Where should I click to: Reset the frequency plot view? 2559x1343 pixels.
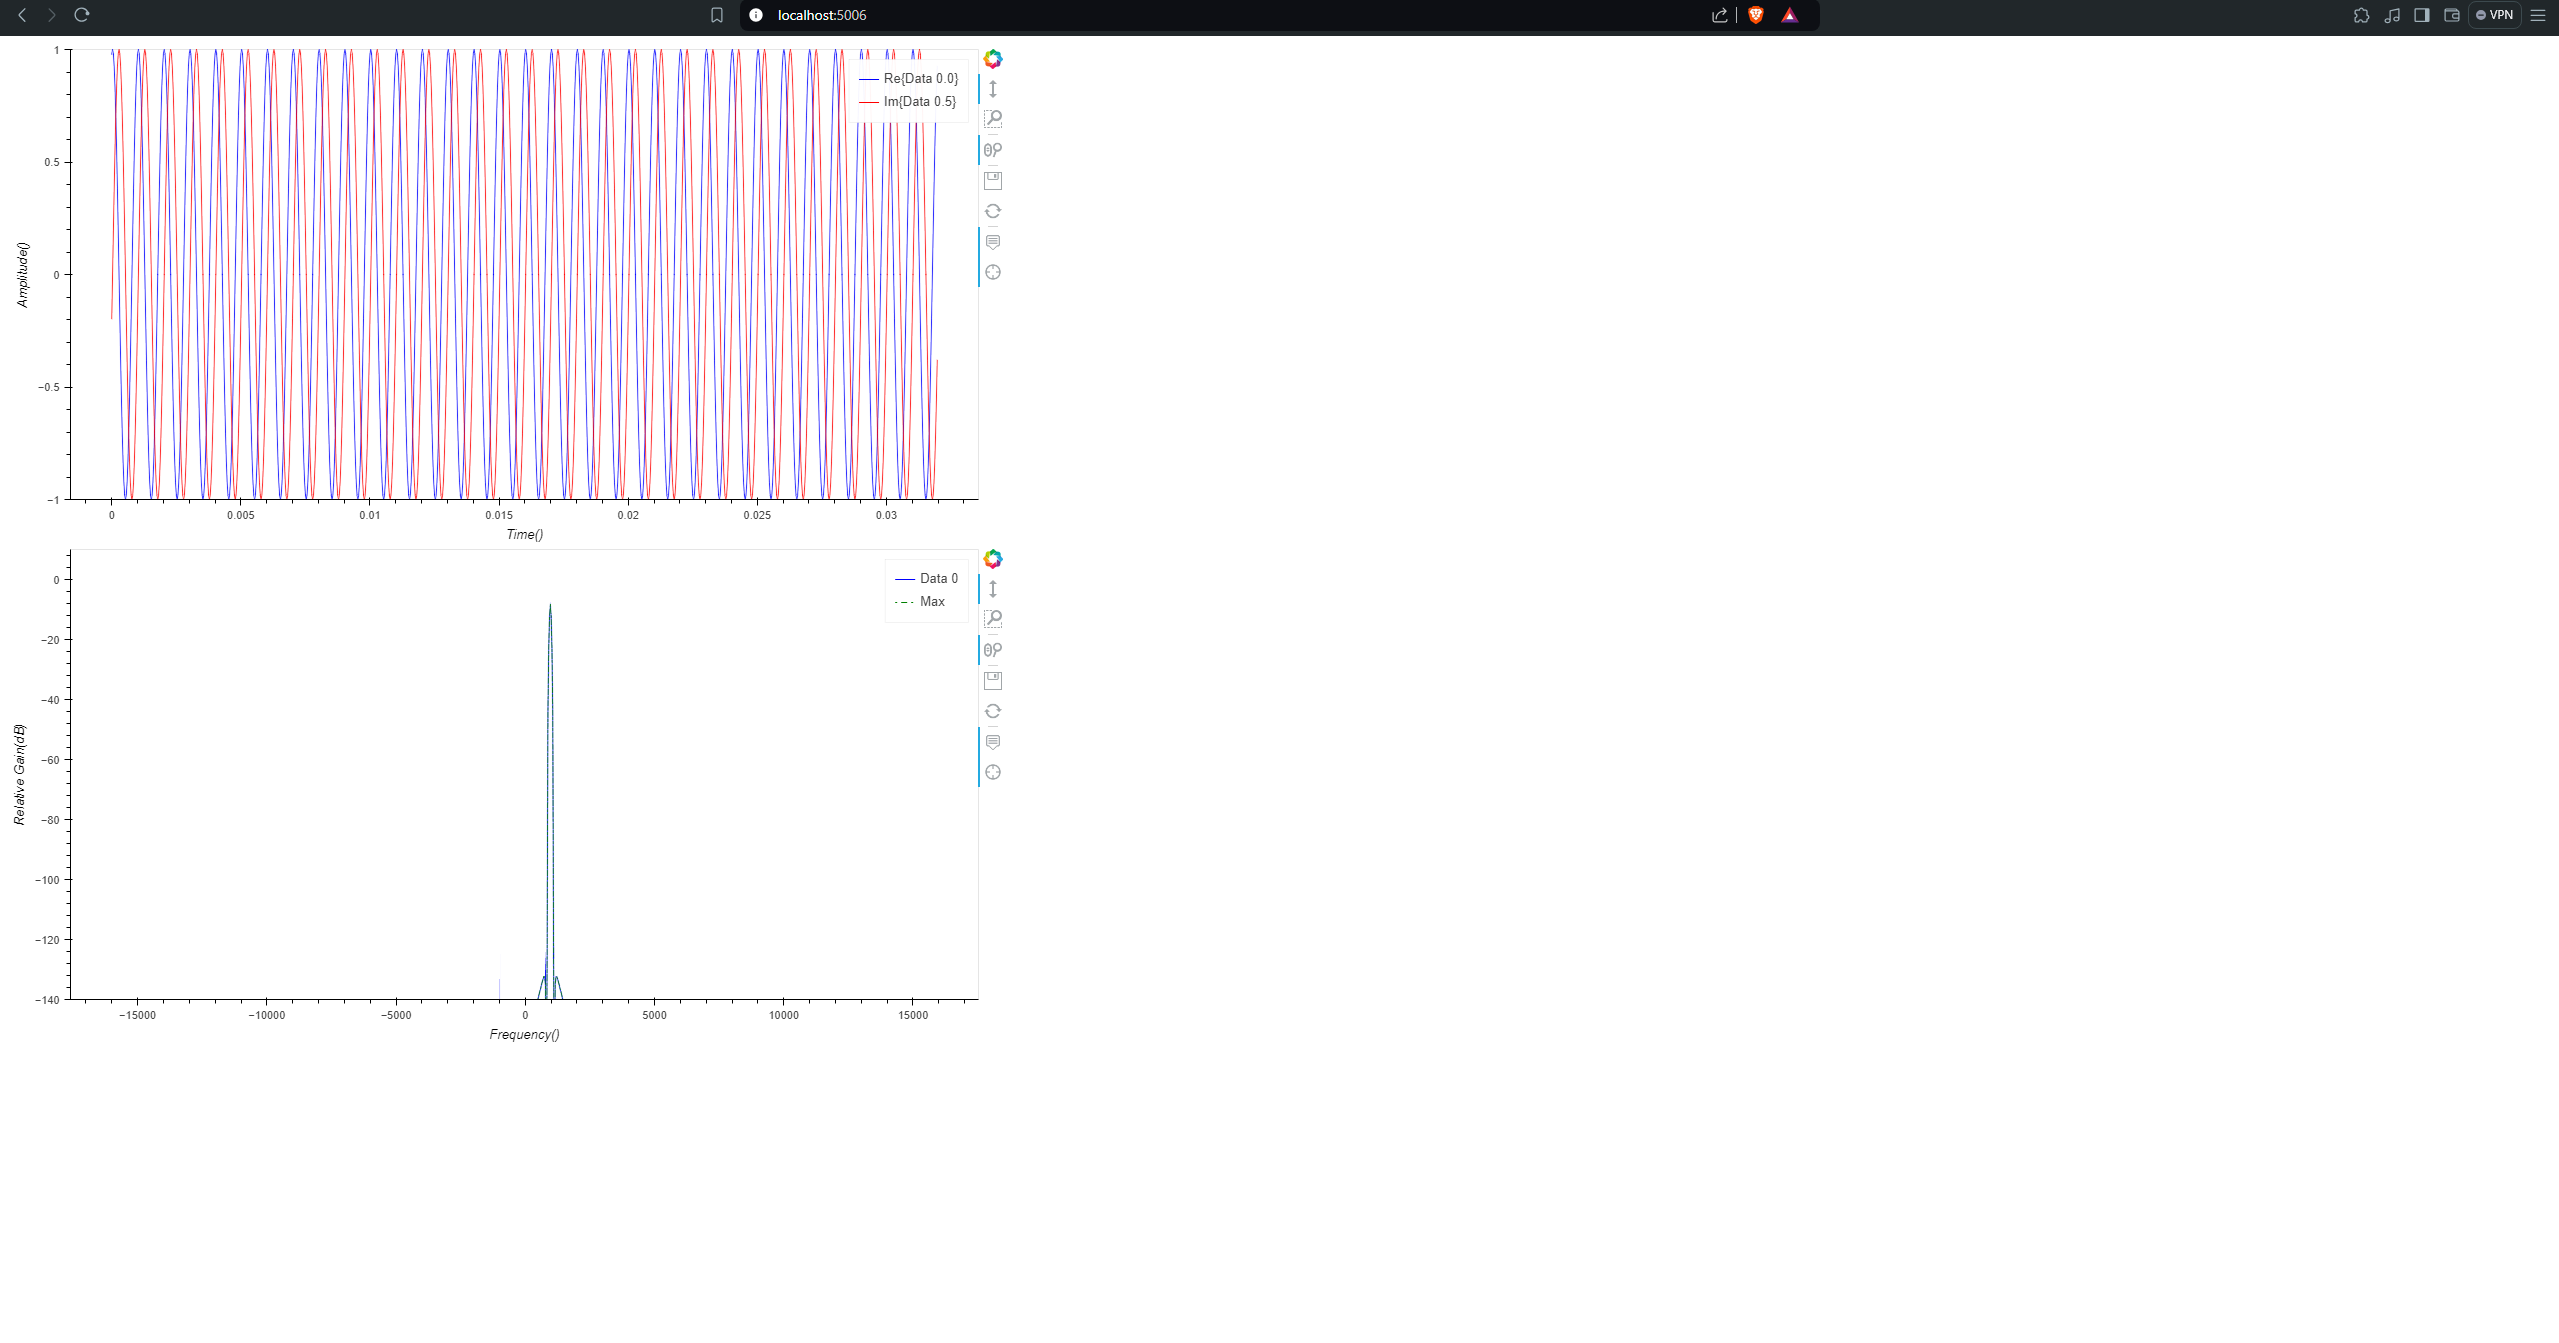[x=992, y=711]
